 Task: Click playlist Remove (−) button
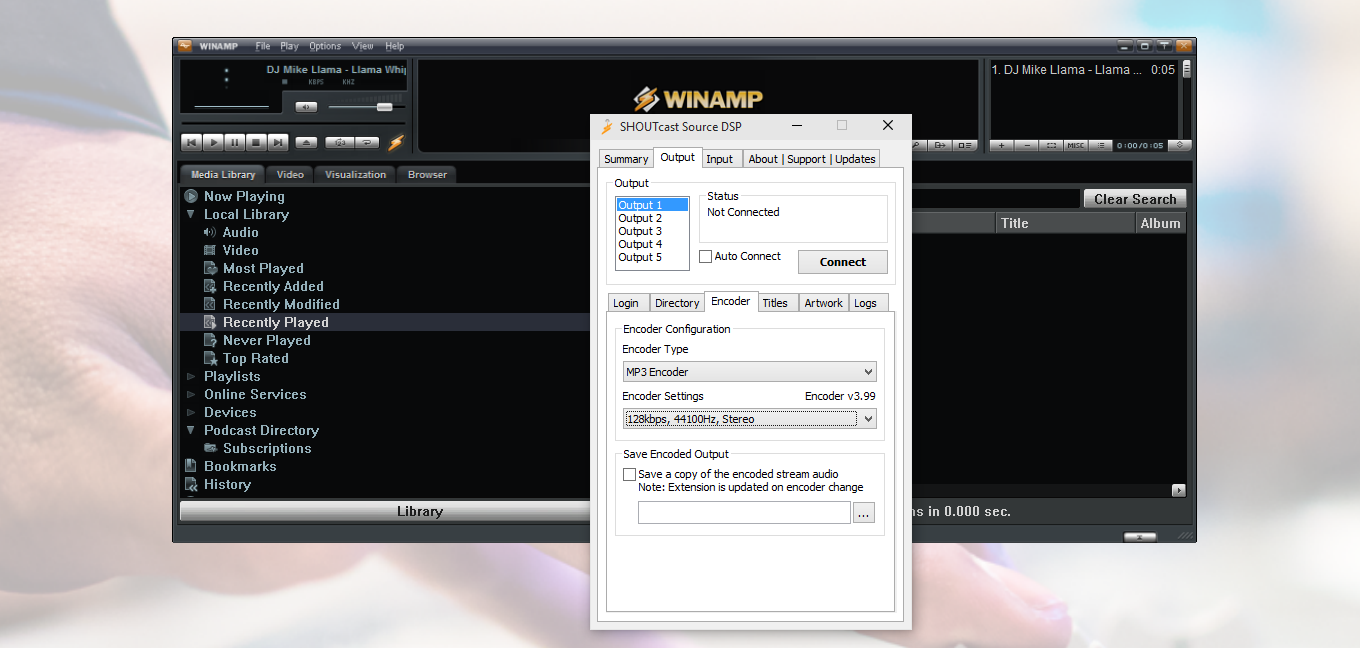pos(1027,146)
